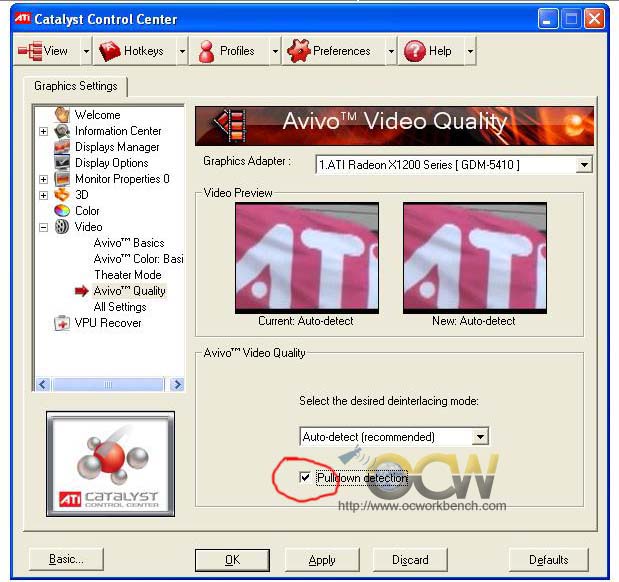This screenshot has width=619, height=582.
Task: Select Display Options tree item label
Action: coord(112,163)
